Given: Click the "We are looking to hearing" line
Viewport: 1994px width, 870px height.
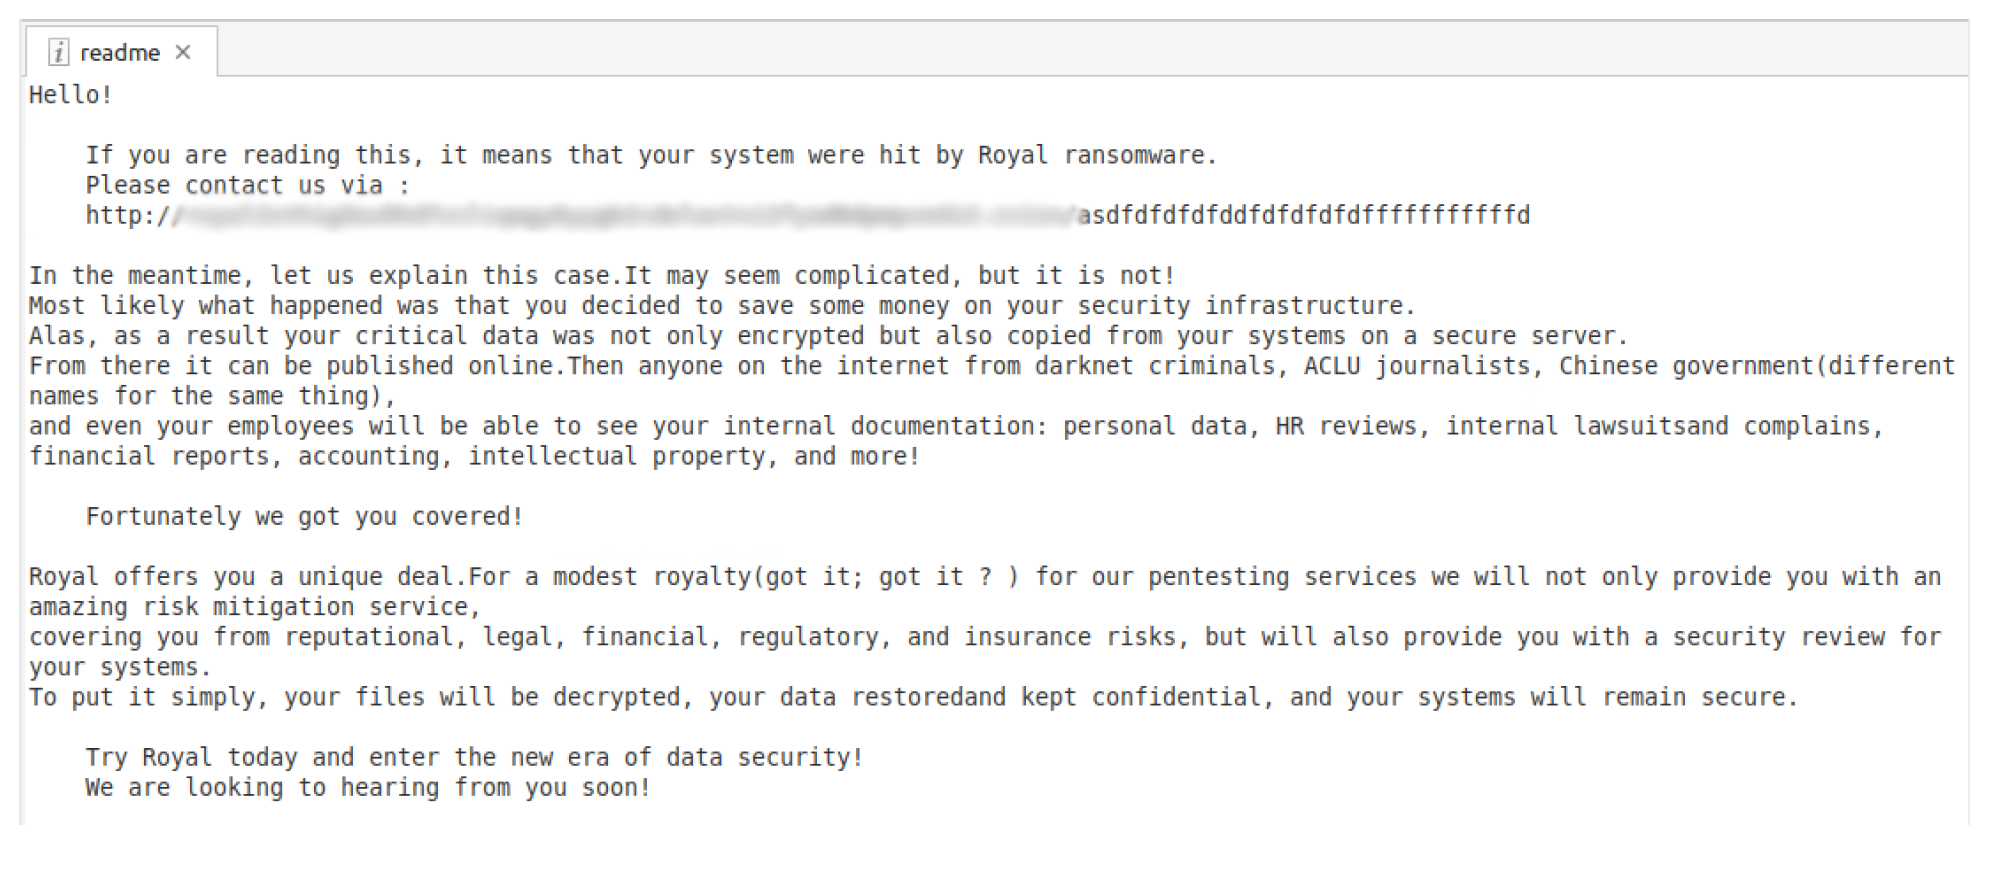Looking at the screenshot, I should 368,788.
